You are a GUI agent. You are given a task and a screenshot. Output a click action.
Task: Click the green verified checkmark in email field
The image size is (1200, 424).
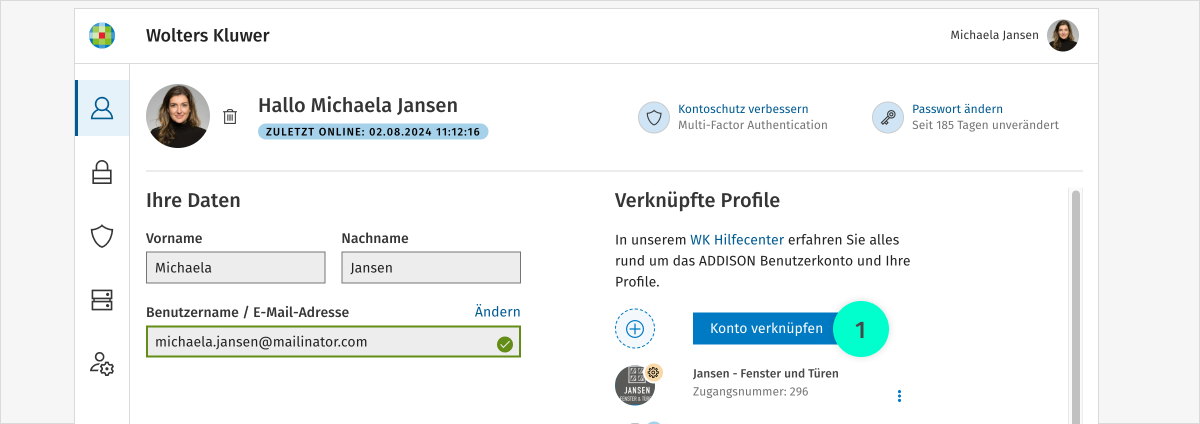coord(505,344)
